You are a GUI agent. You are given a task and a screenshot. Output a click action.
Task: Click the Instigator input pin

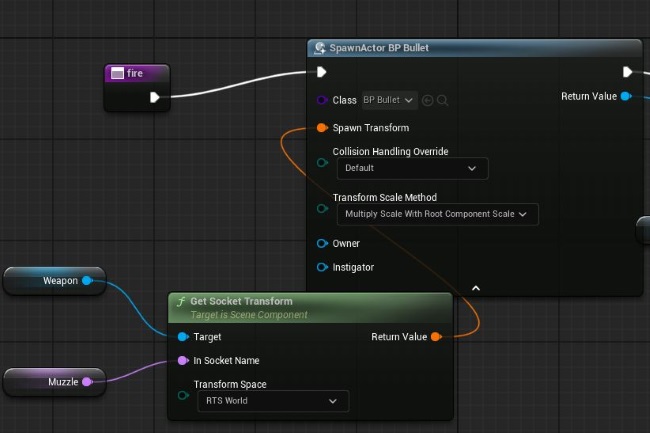click(x=322, y=267)
